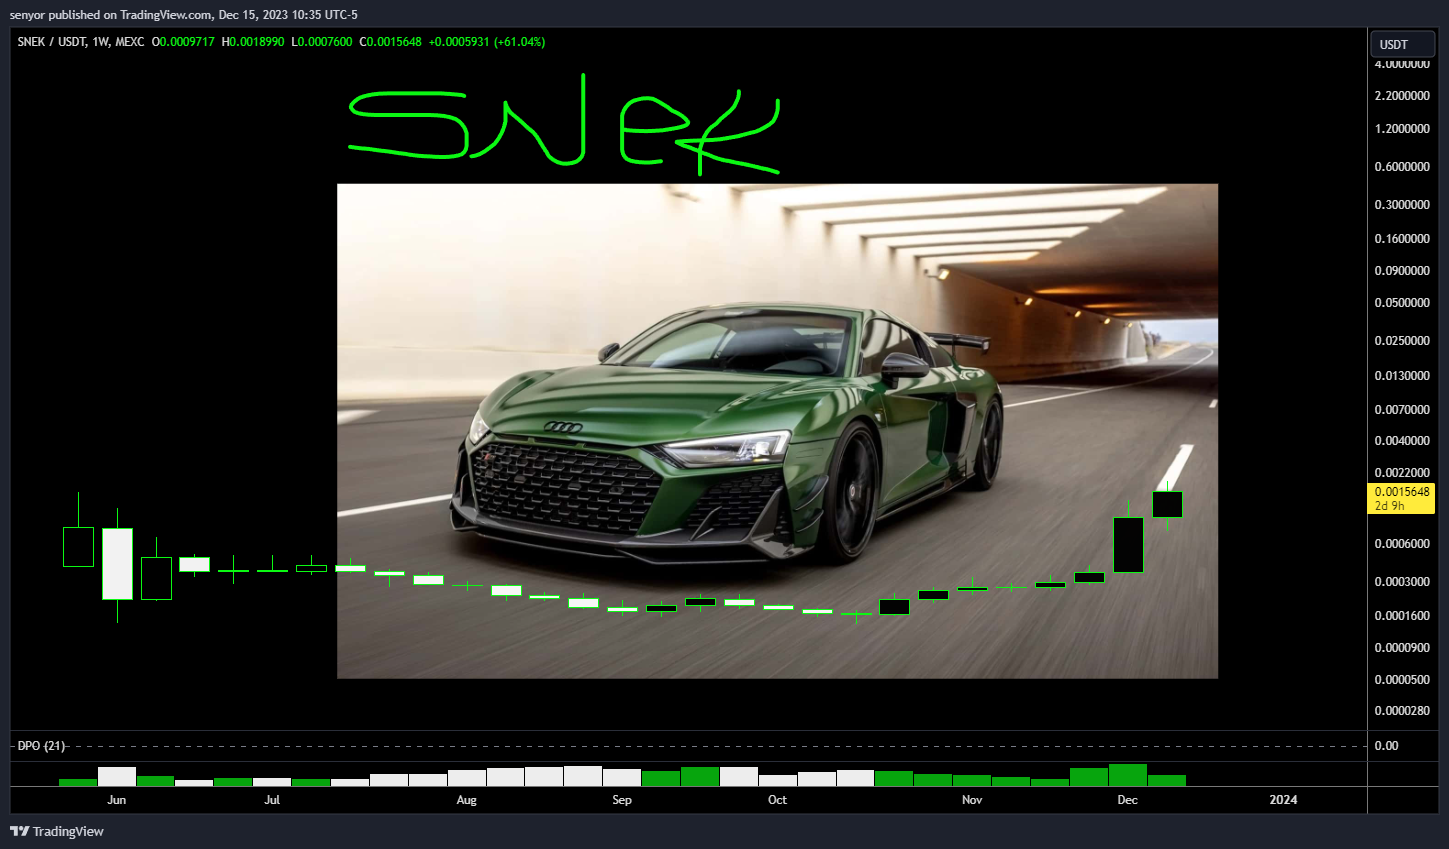Select the green SNEK handwritten drawing
Image resolution: width=1449 pixels, height=849 pixels.
(563, 125)
